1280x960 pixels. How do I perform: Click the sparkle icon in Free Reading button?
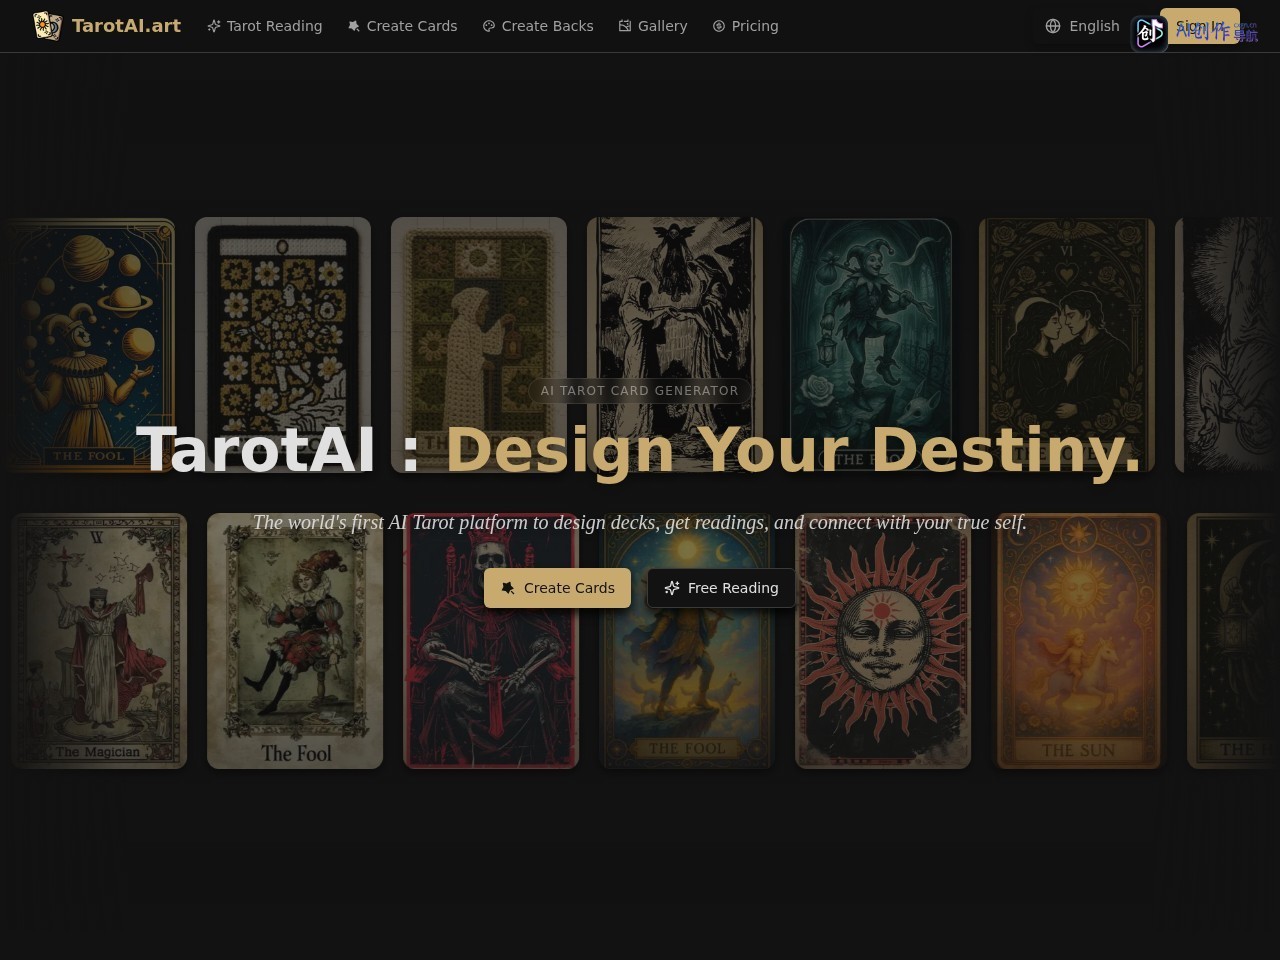(672, 588)
